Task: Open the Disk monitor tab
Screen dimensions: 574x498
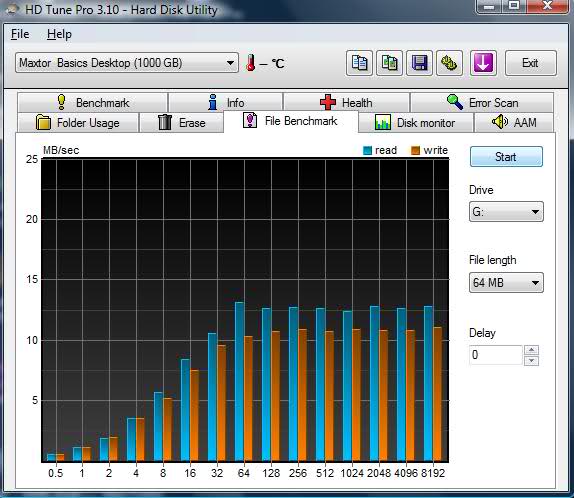Action: (415, 123)
